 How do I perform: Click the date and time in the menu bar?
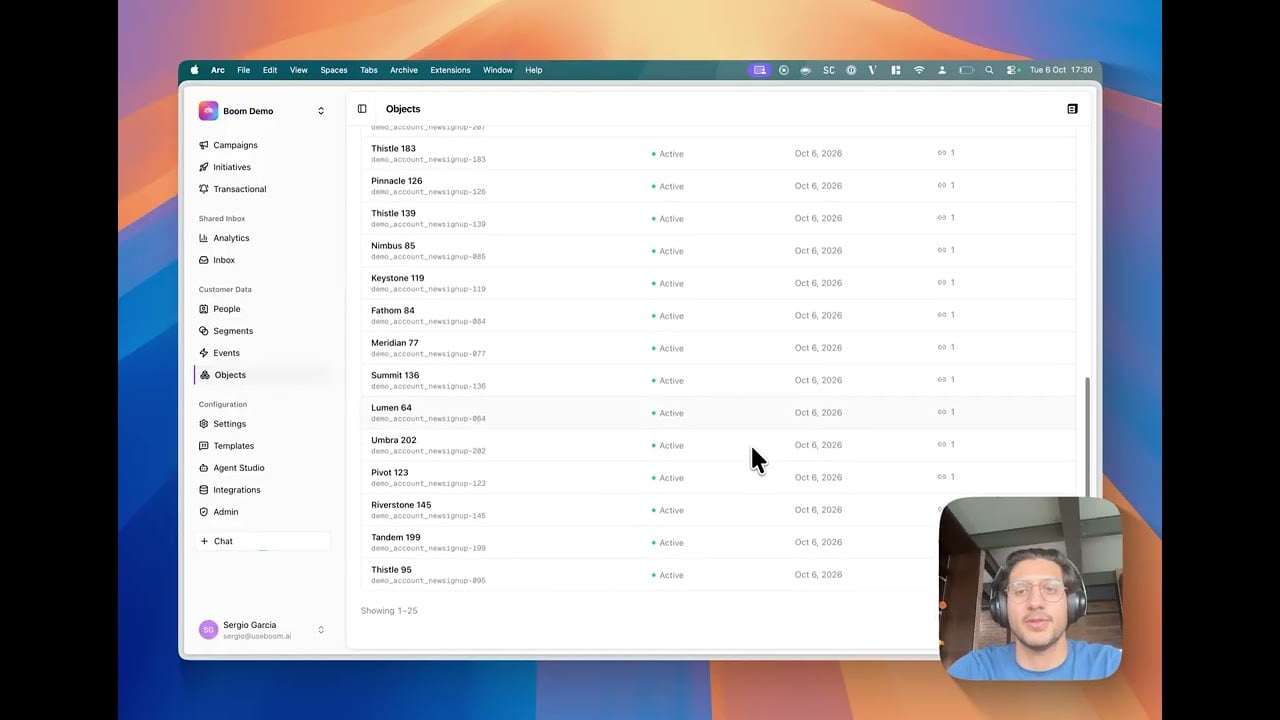pos(1061,70)
